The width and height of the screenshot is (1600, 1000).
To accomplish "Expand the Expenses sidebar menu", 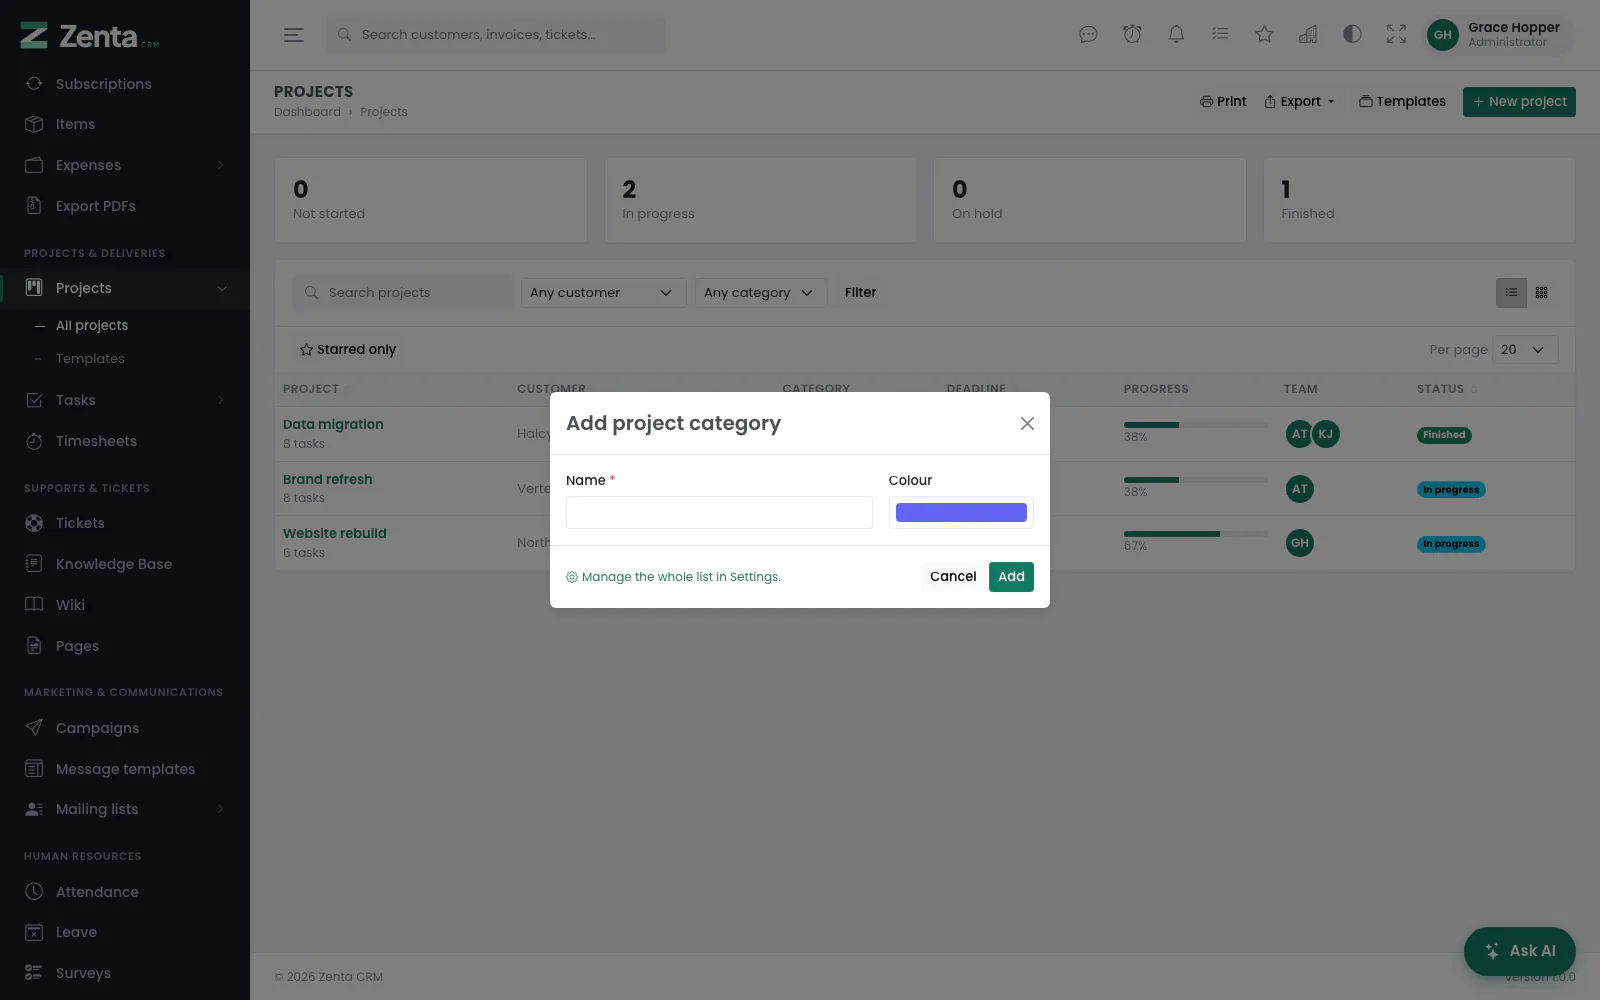I will [x=125, y=165].
